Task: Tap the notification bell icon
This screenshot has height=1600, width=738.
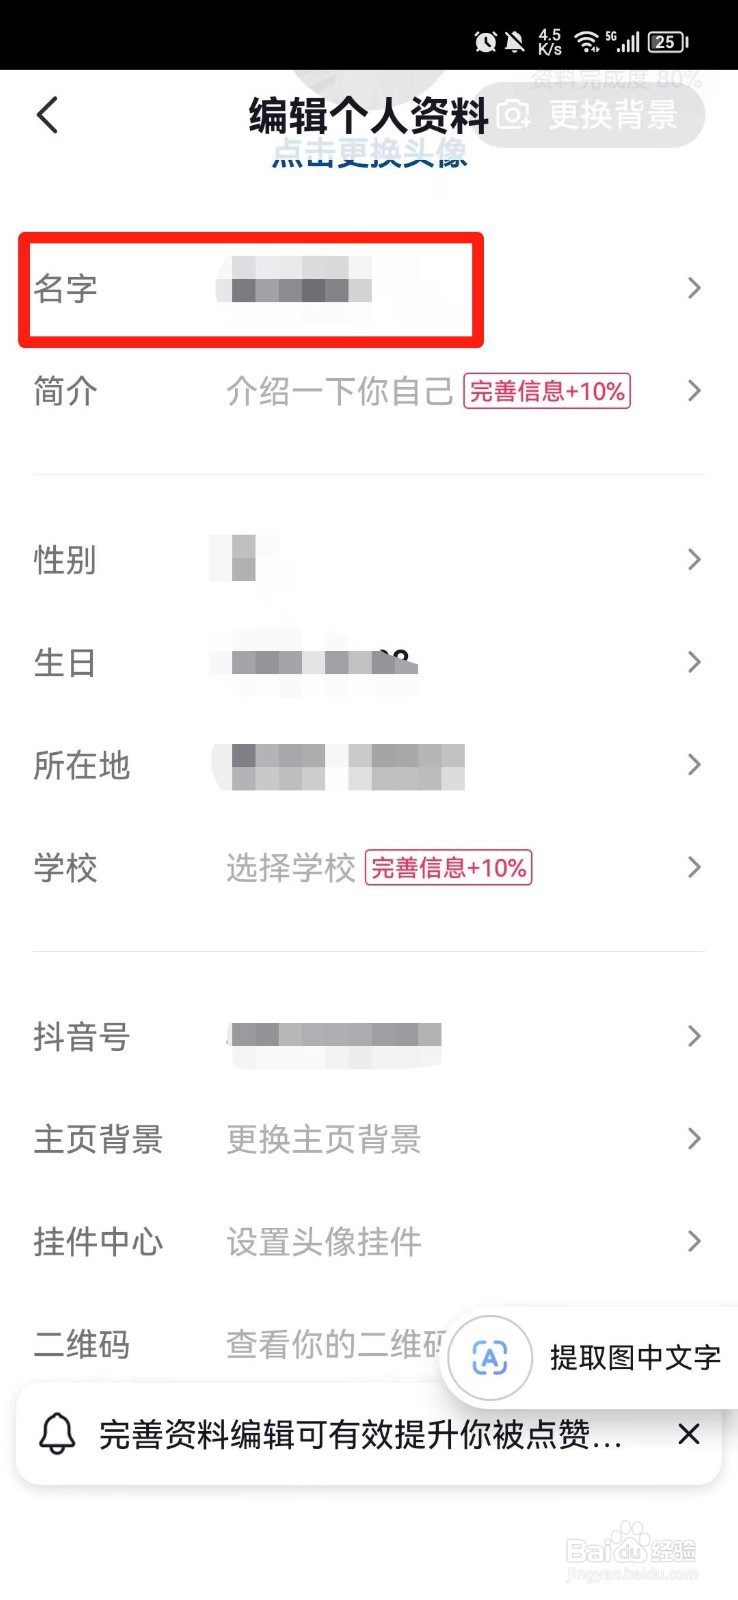Action: click(x=57, y=1434)
